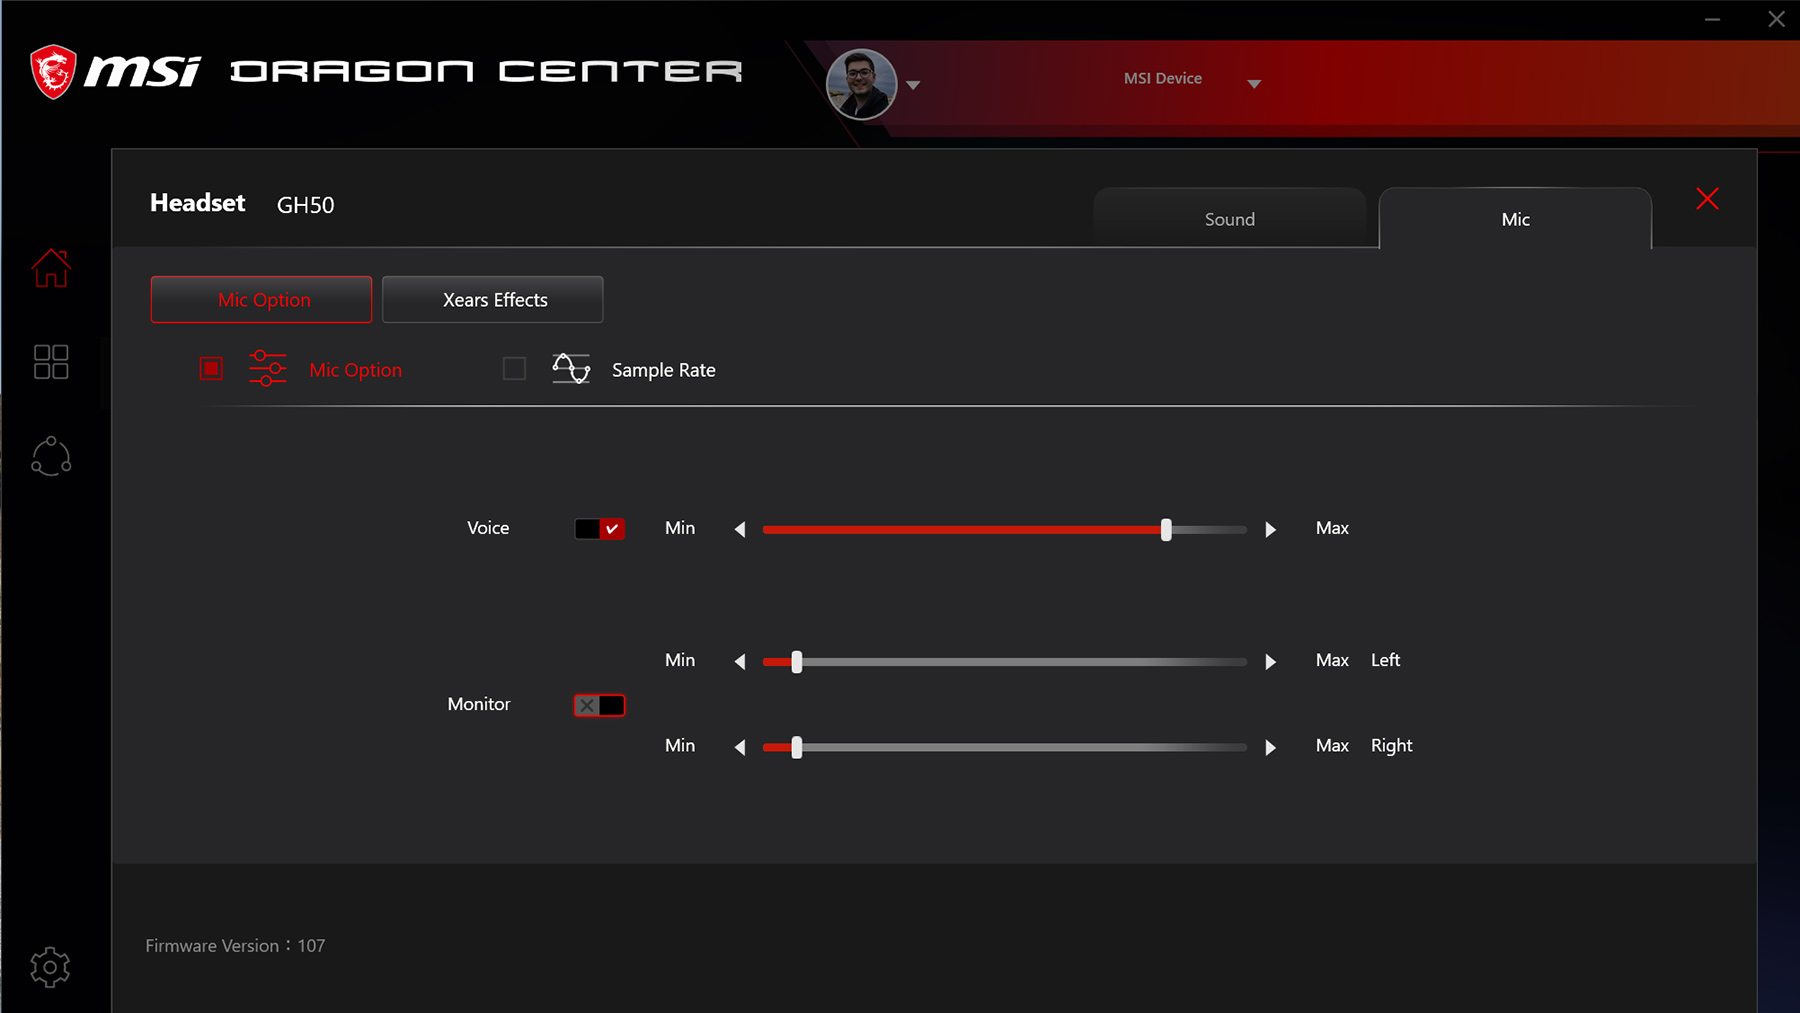Viewport: 1800px width, 1013px height.
Task: Click the Mic Option sliders icon
Action: (x=268, y=368)
